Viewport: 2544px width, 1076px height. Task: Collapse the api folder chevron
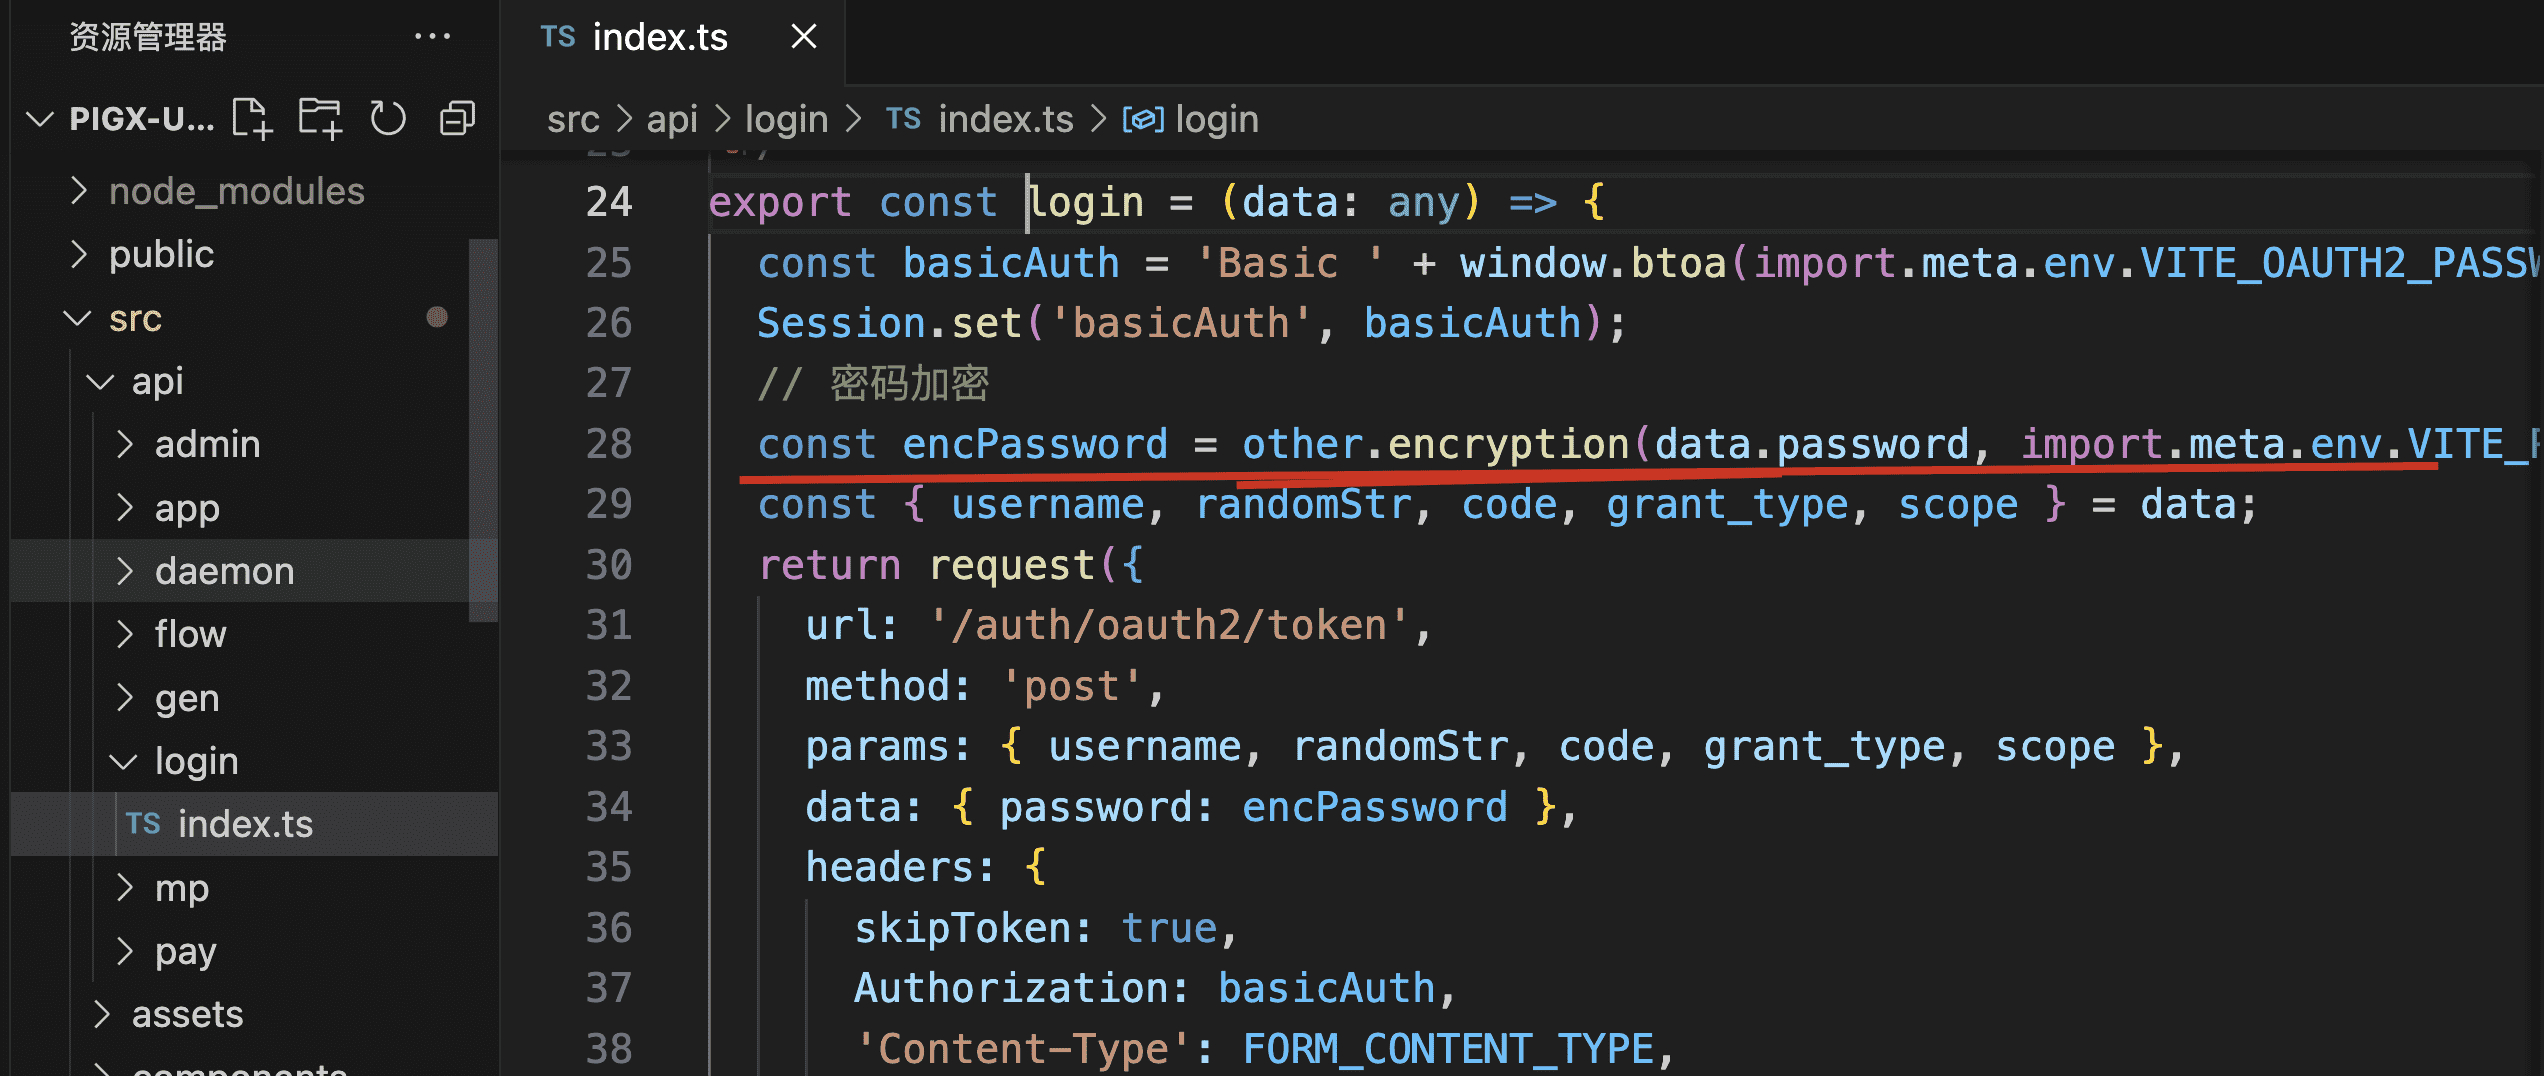(100, 382)
